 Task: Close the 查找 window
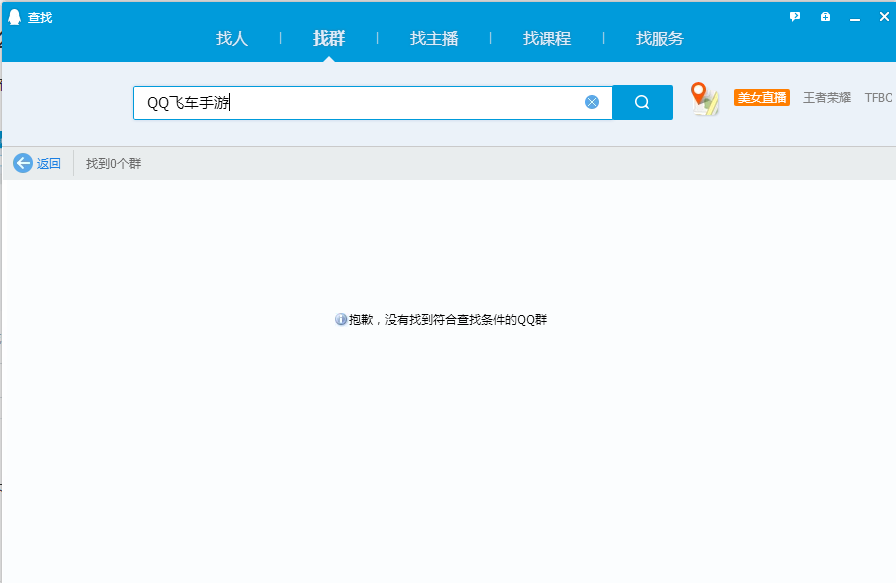pyautogui.click(x=884, y=17)
